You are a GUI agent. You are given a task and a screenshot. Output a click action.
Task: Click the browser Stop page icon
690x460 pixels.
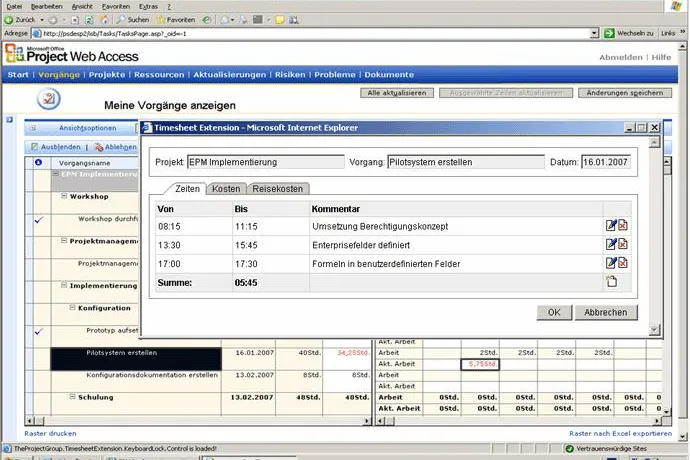click(75, 20)
